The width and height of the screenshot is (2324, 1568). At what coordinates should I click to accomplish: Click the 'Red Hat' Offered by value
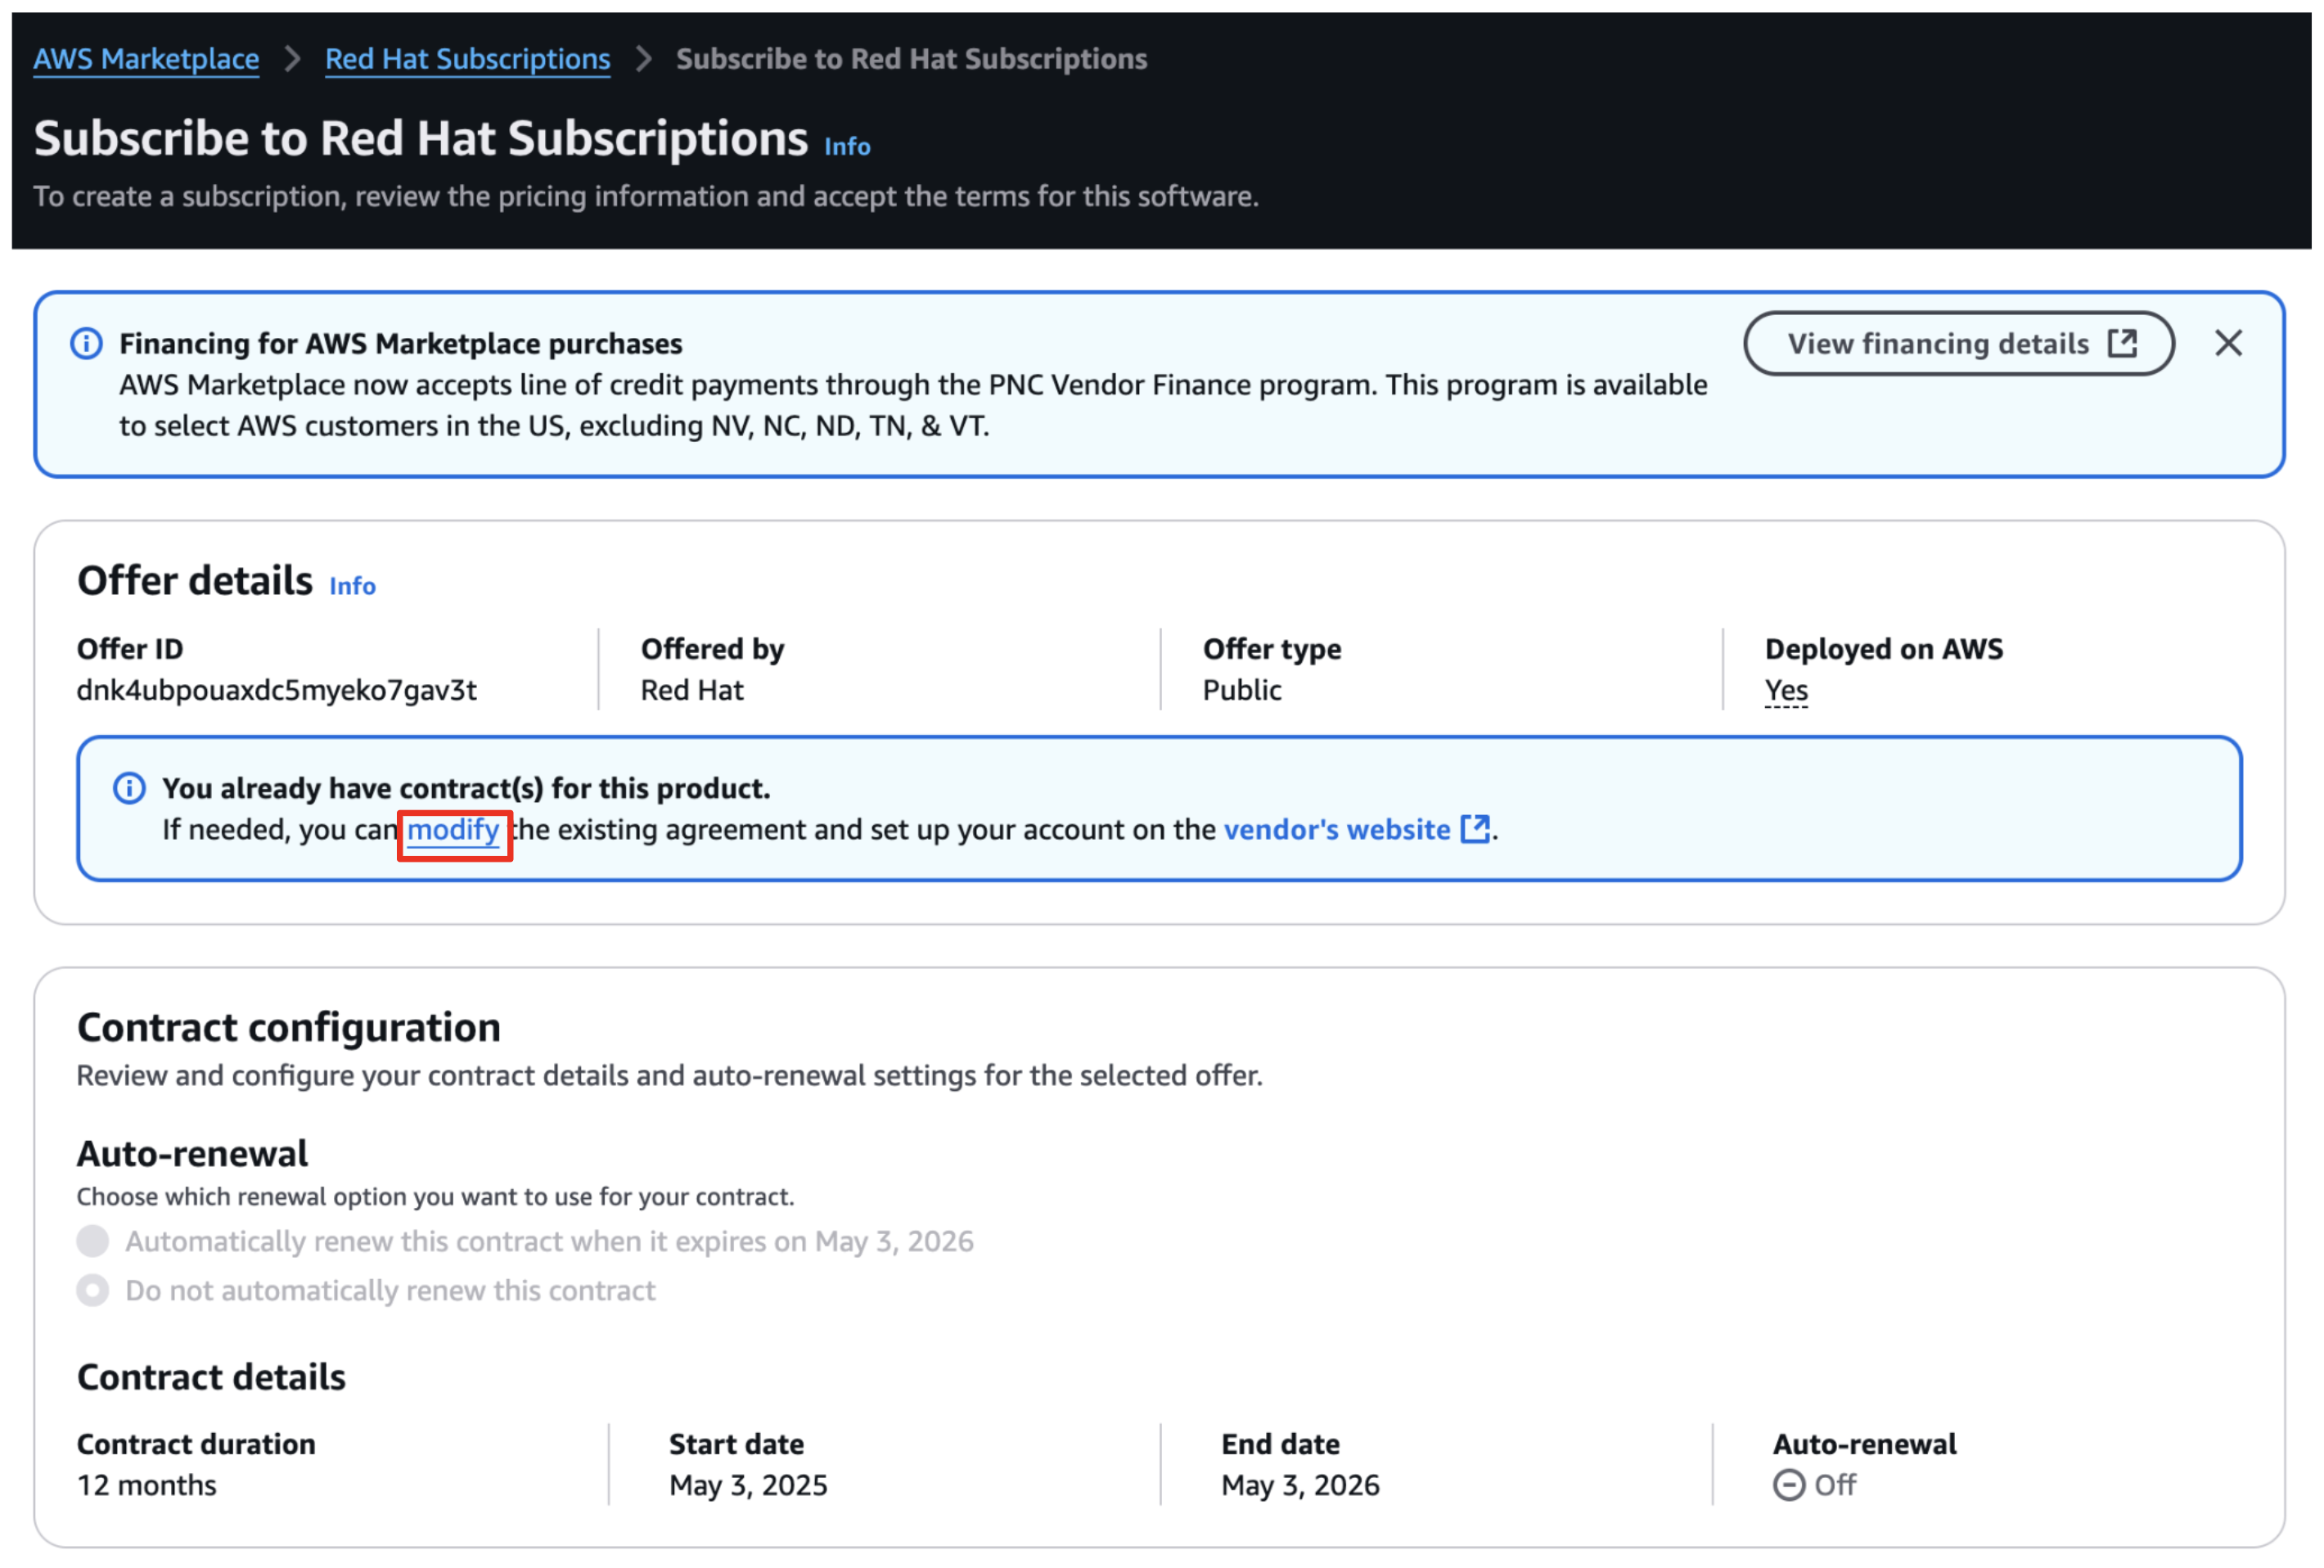pos(692,690)
